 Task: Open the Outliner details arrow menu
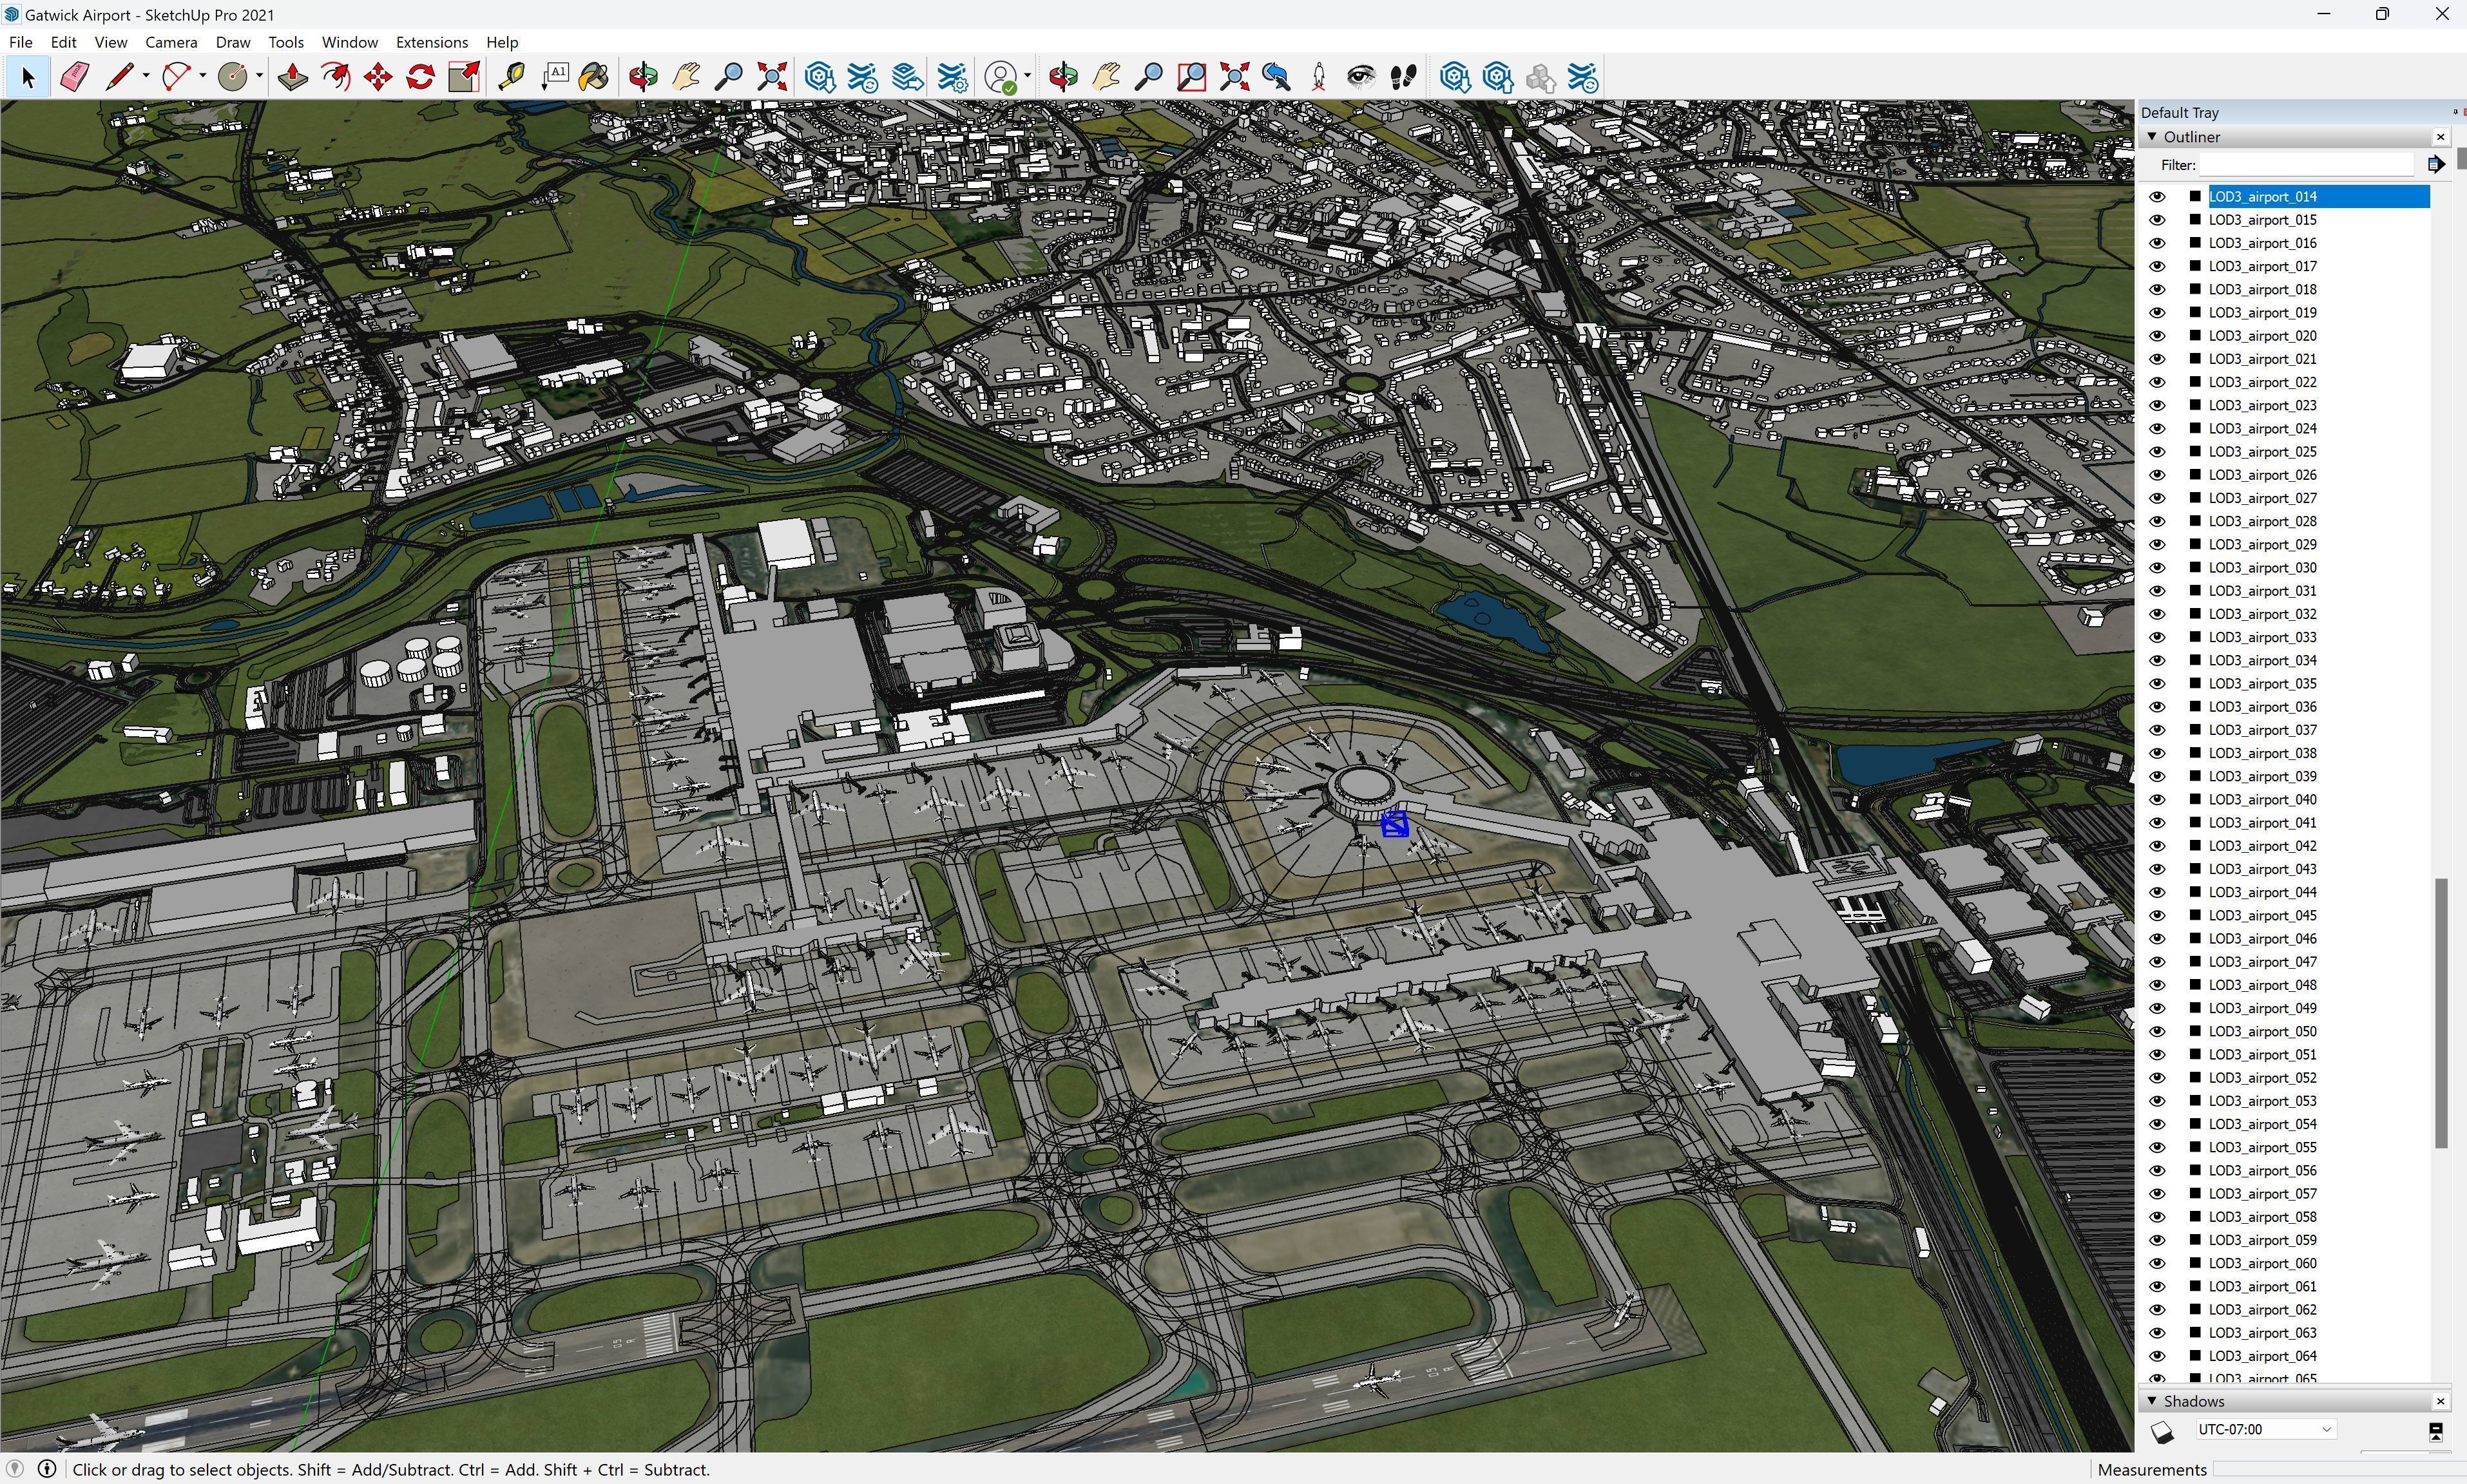2437,164
